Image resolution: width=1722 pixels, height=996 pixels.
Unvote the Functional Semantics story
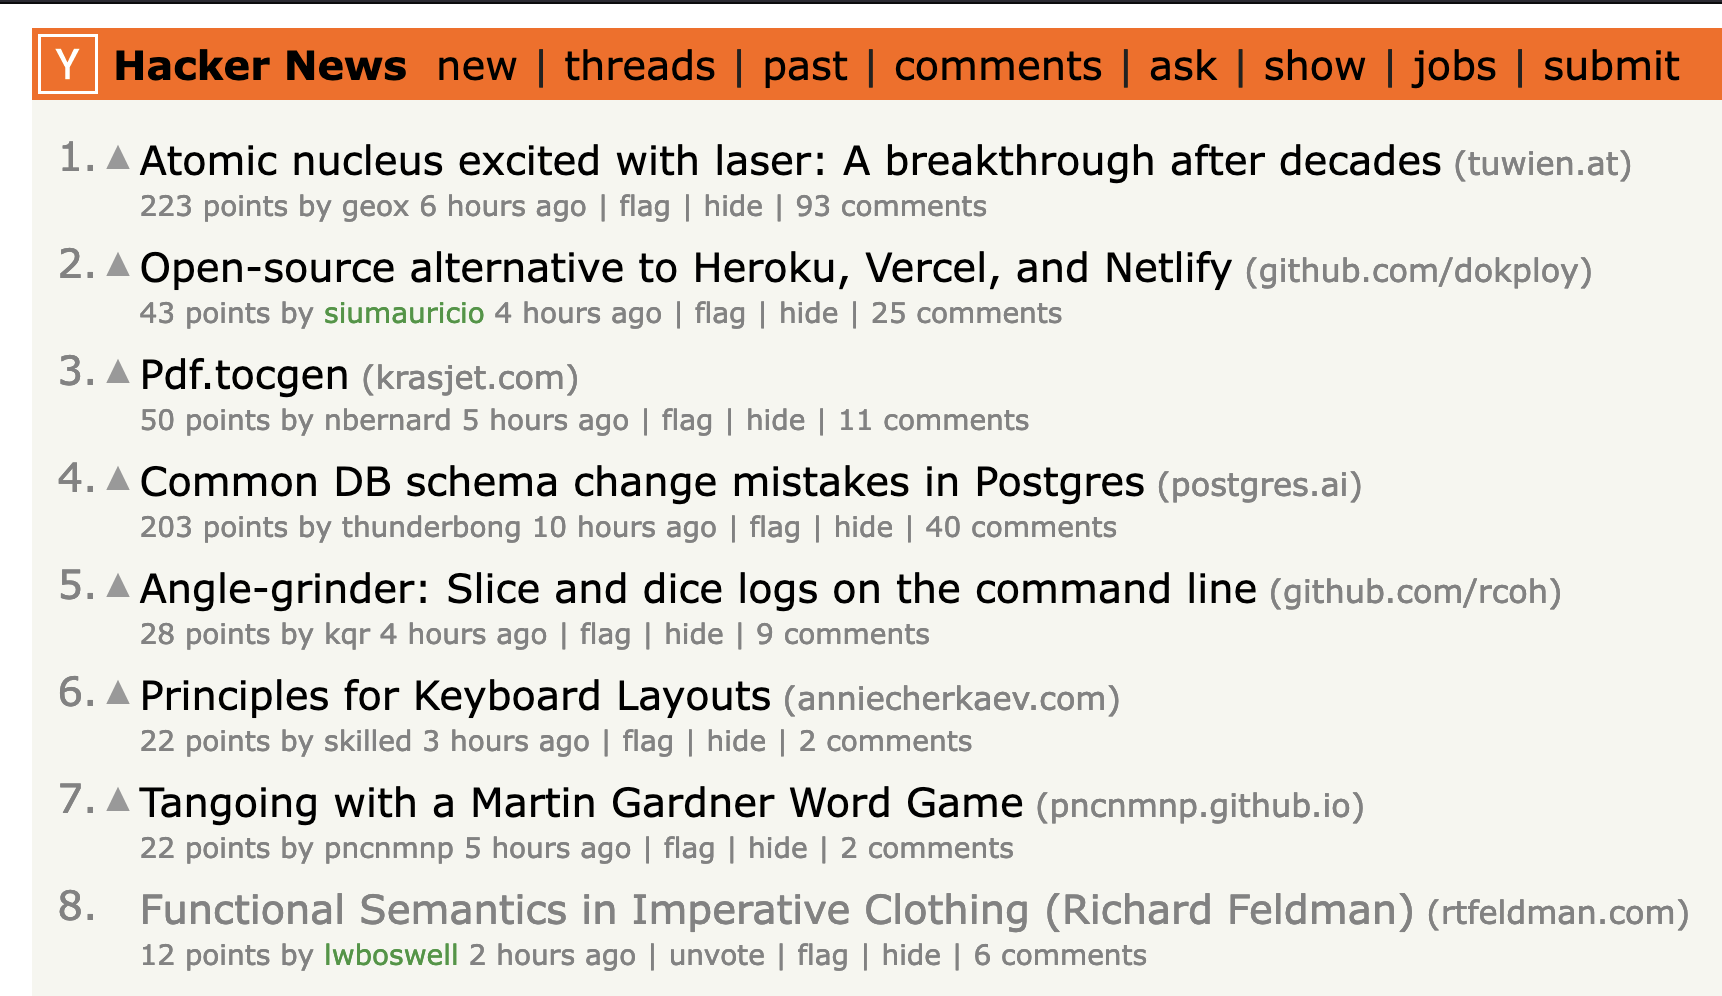(x=716, y=955)
